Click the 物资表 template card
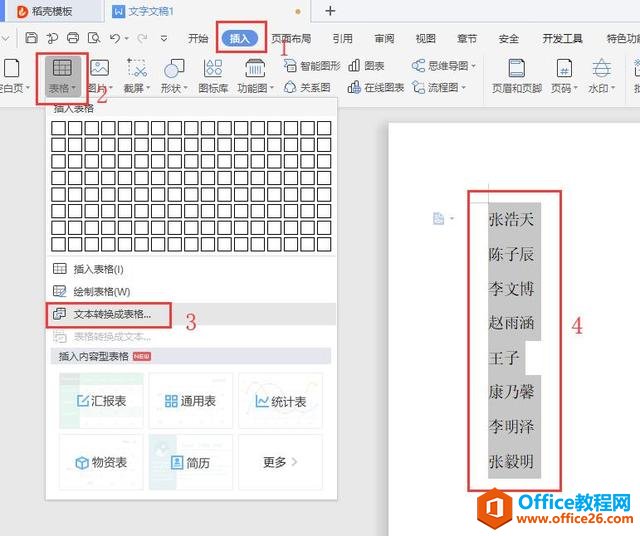The image size is (640, 536). click(101, 462)
